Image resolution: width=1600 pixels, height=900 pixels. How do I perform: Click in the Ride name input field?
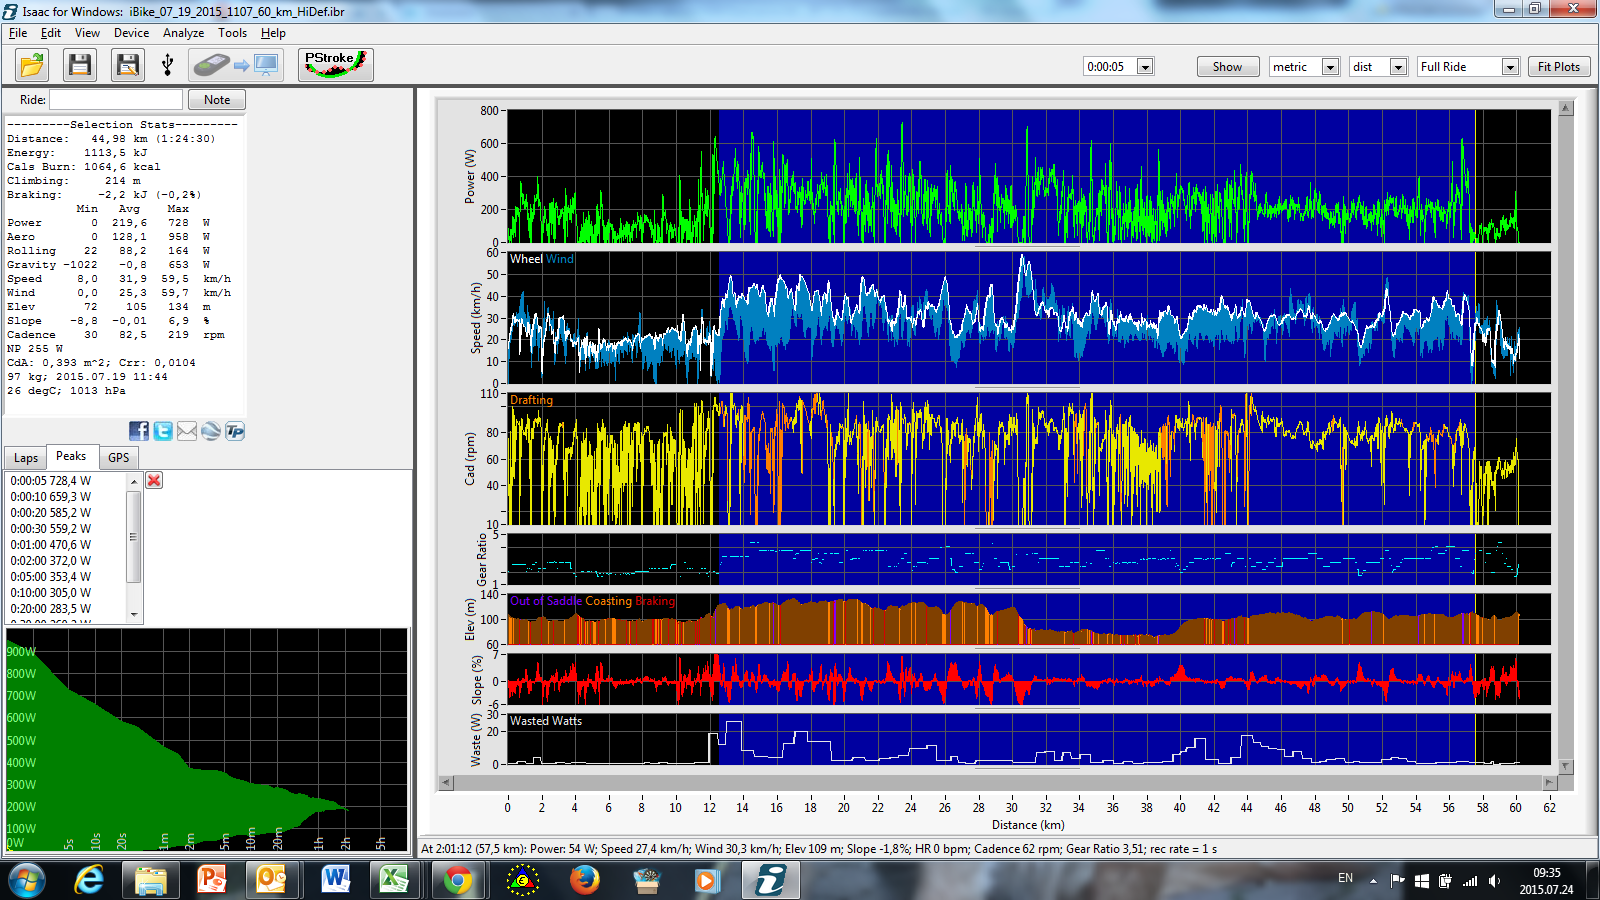(x=116, y=100)
